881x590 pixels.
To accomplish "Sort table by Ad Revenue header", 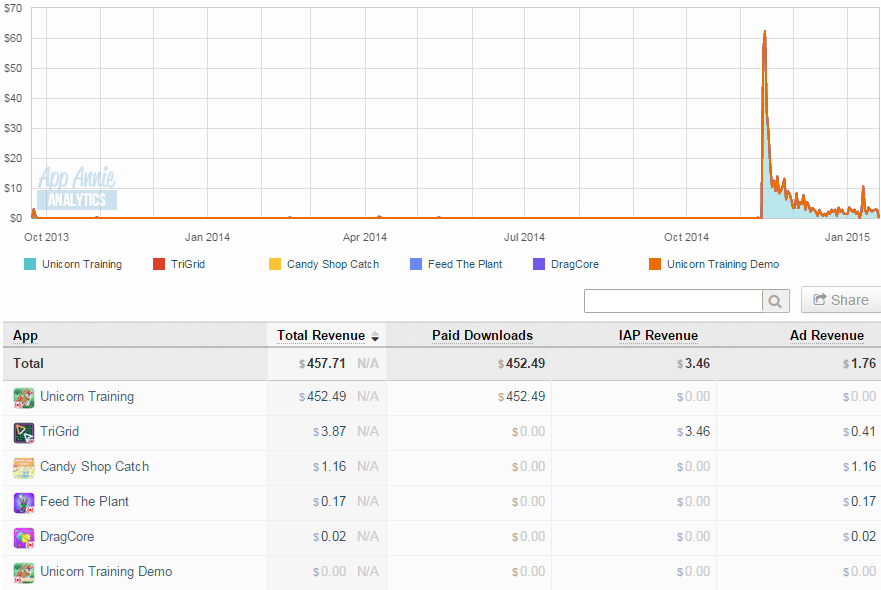I will (826, 335).
